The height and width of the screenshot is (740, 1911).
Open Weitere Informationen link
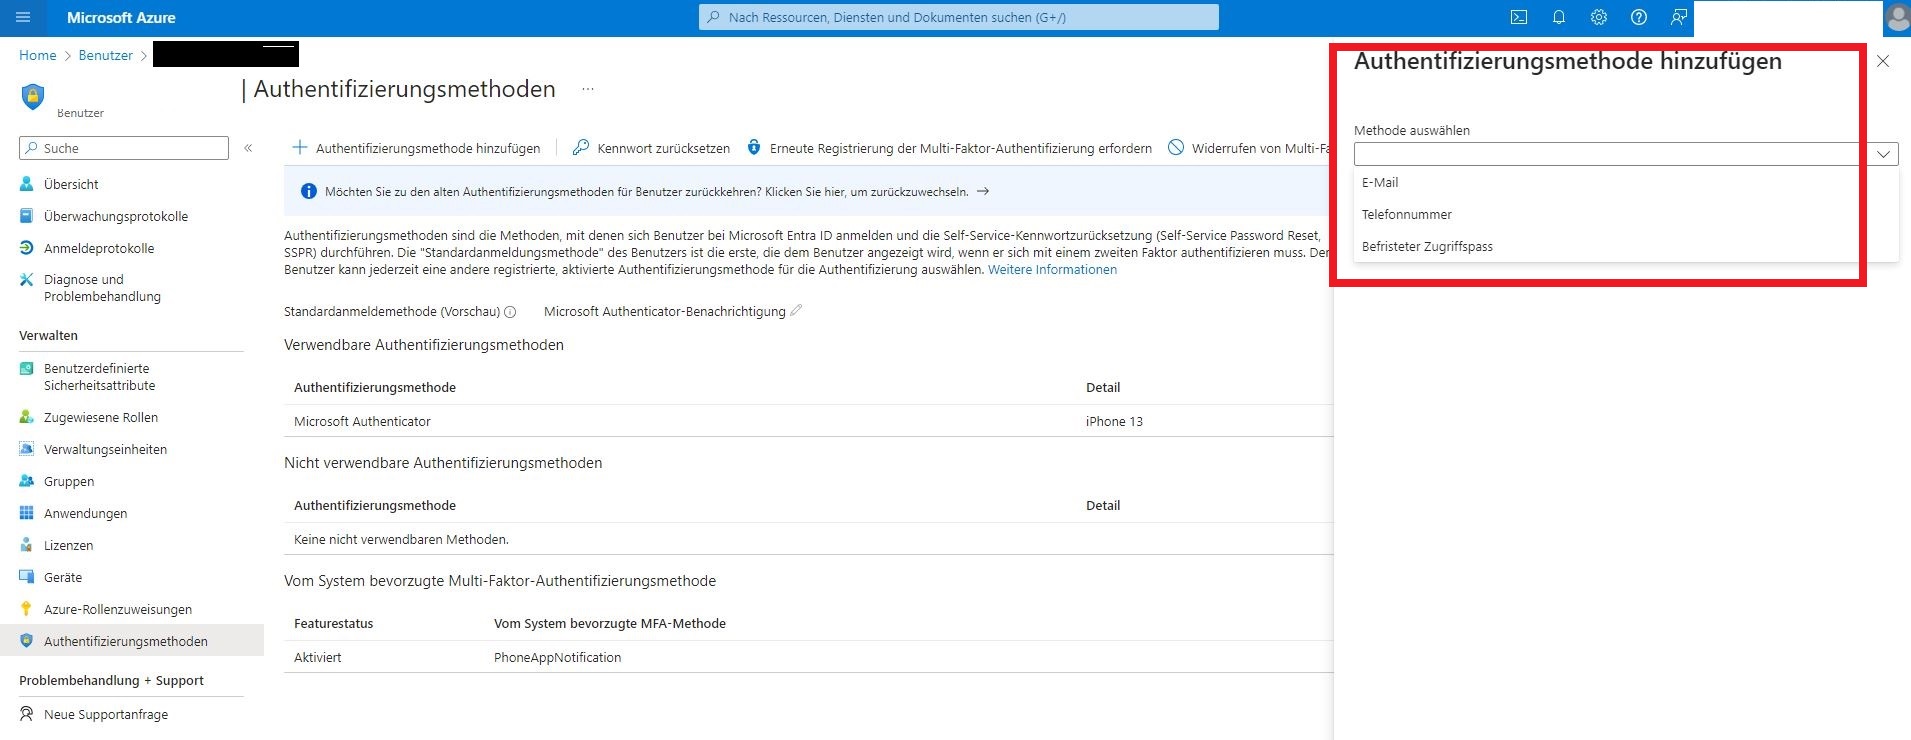coord(1052,270)
